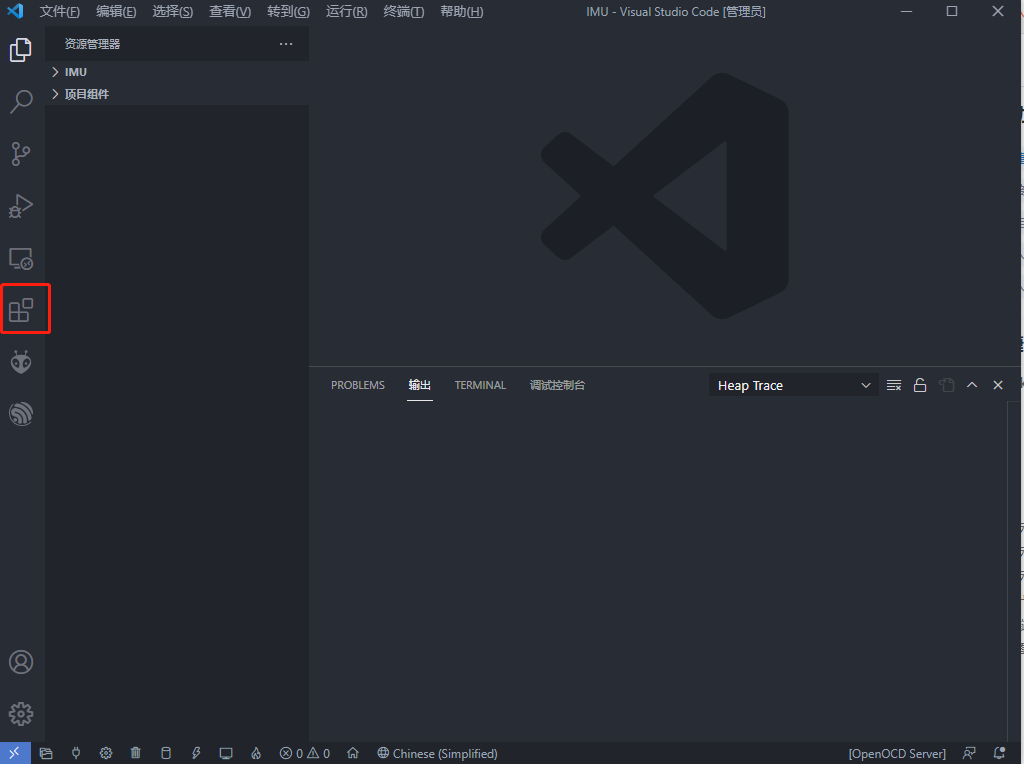Click the ESP-IDF folder icon in status bar
The image size is (1024, 764).
coord(46,753)
